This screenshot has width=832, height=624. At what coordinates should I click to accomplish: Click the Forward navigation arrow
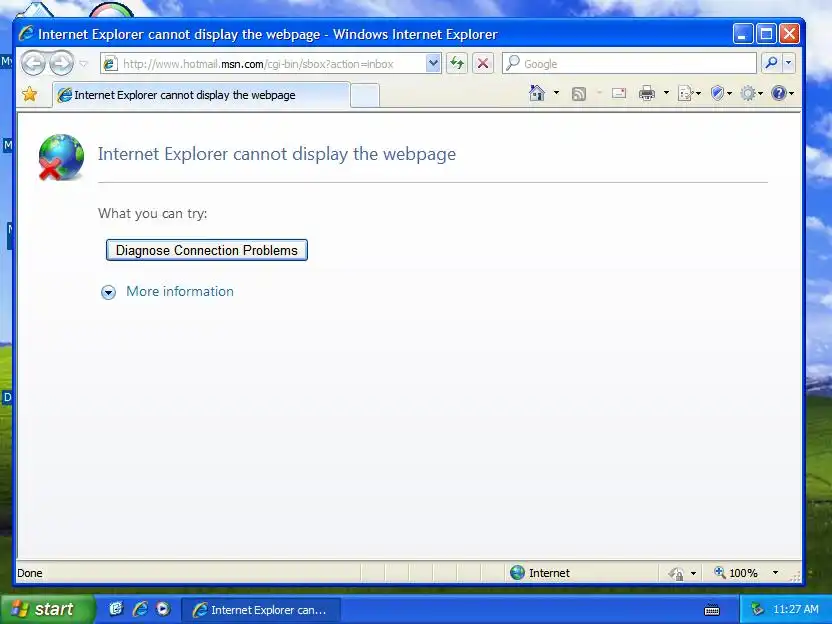(x=62, y=64)
